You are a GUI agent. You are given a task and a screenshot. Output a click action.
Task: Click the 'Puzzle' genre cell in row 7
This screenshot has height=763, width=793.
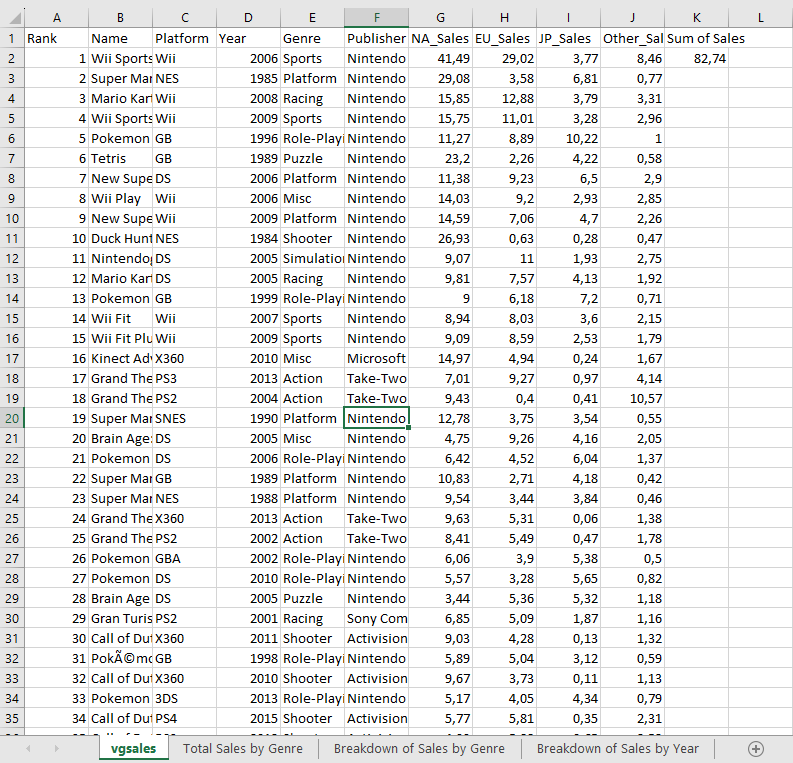point(313,159)
